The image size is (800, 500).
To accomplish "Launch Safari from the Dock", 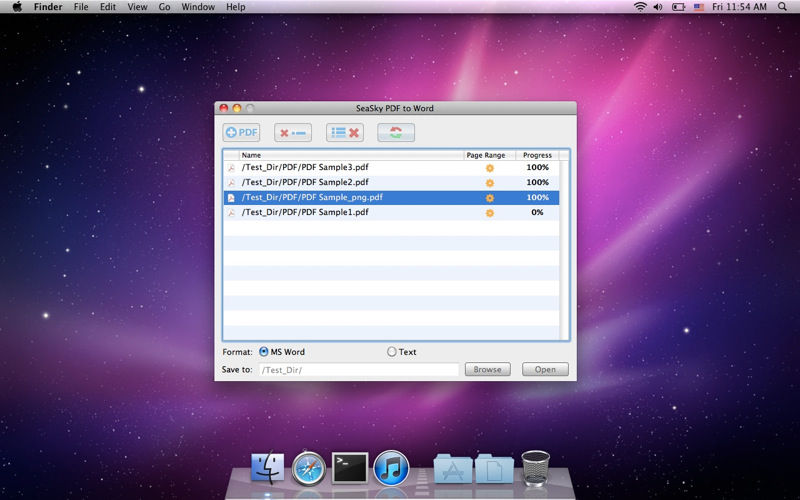I will (x=309, y=467).
